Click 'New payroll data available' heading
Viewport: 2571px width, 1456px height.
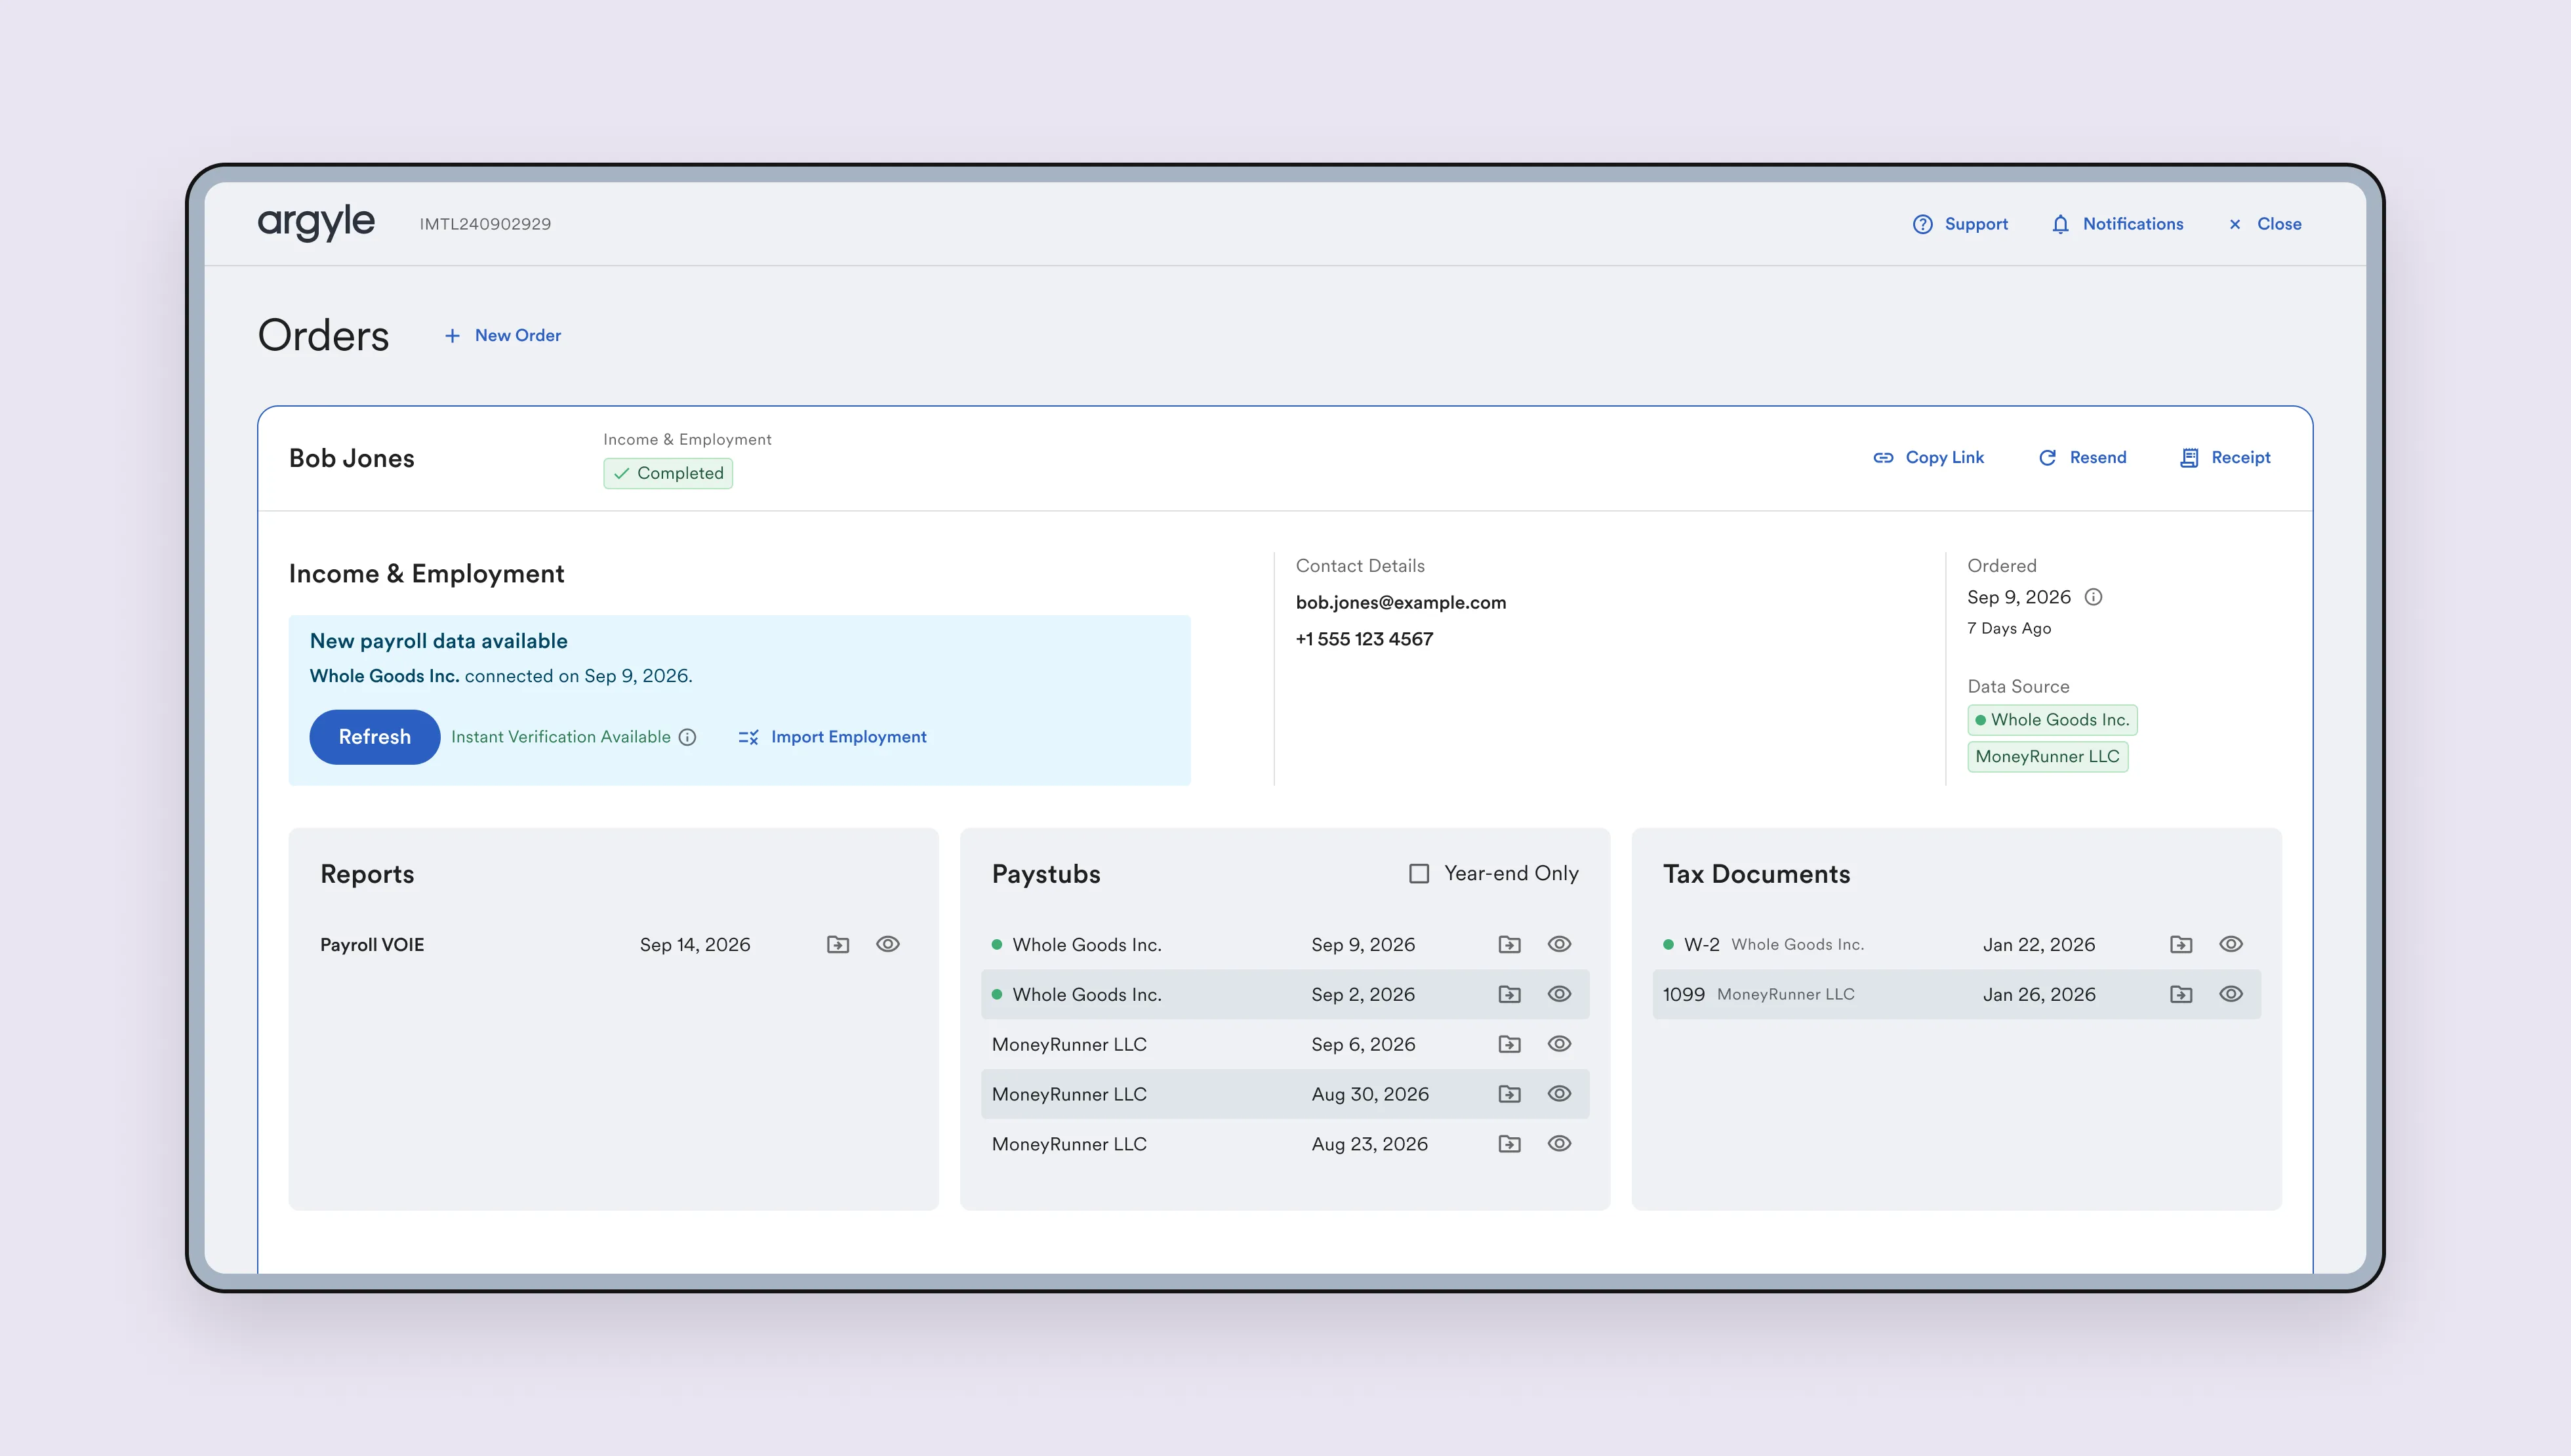[x=439, y=641]
